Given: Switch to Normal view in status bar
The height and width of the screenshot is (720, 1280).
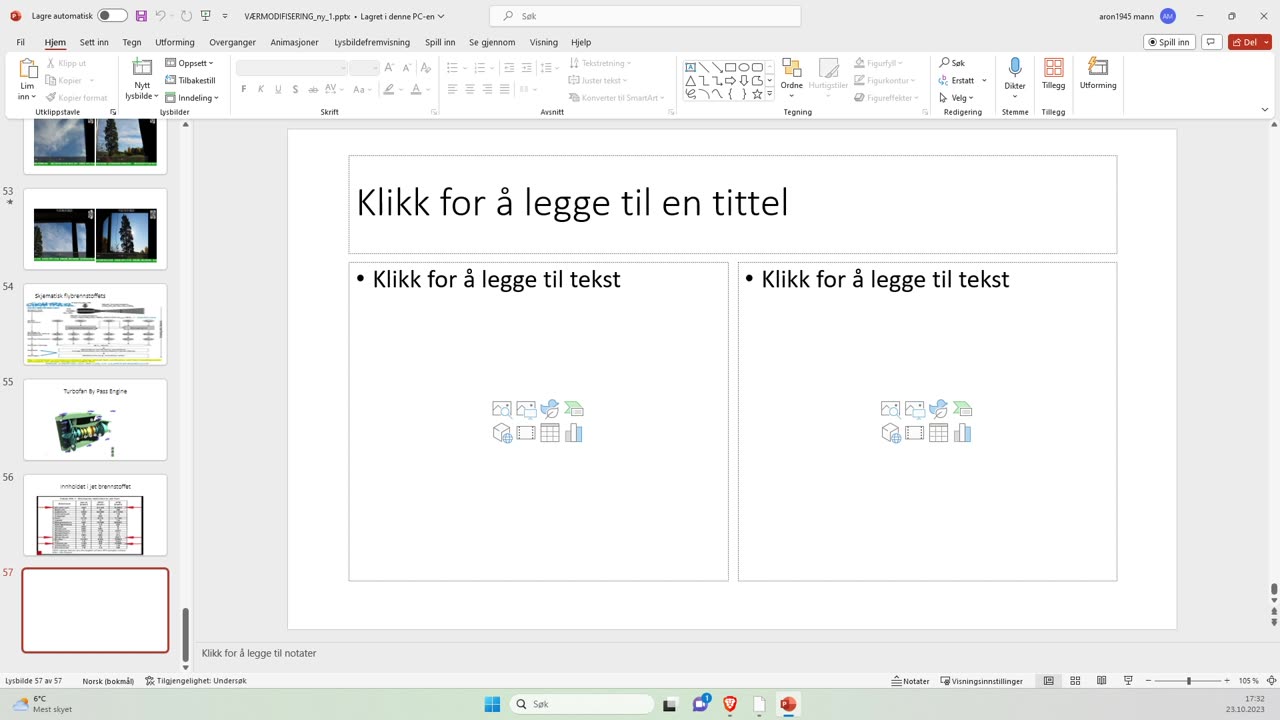Looking at the screenshot, I should 1049,681.
